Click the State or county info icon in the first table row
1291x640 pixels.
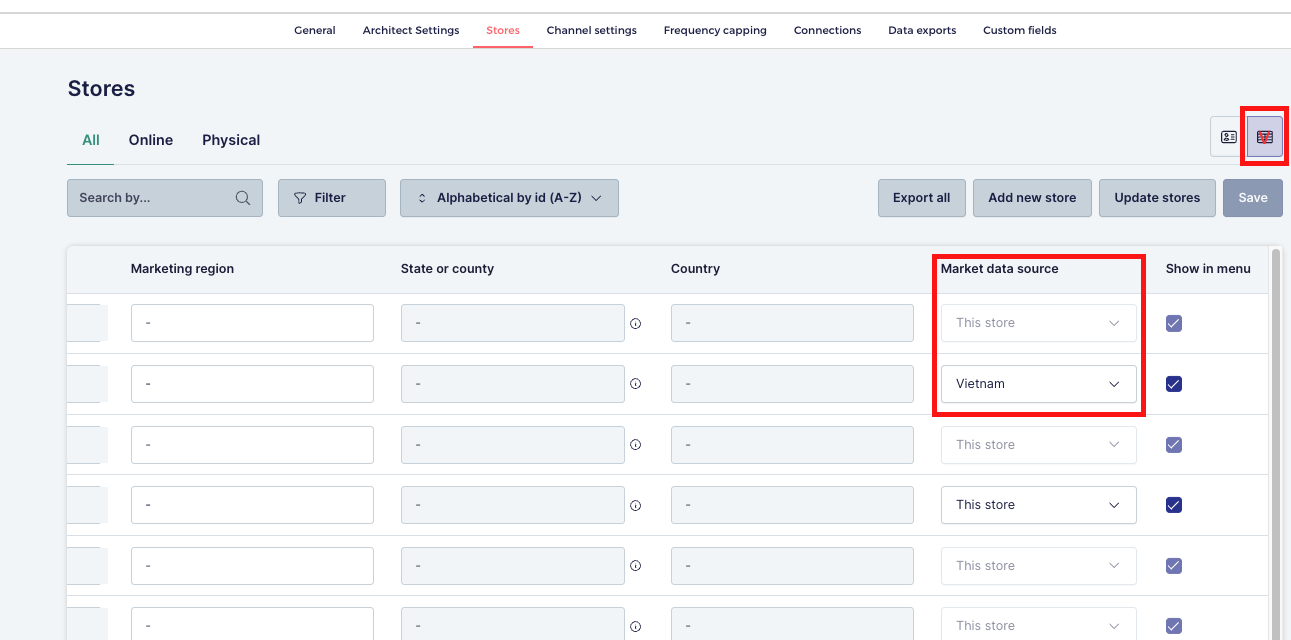pyautogui.click(x=636, y=324)
